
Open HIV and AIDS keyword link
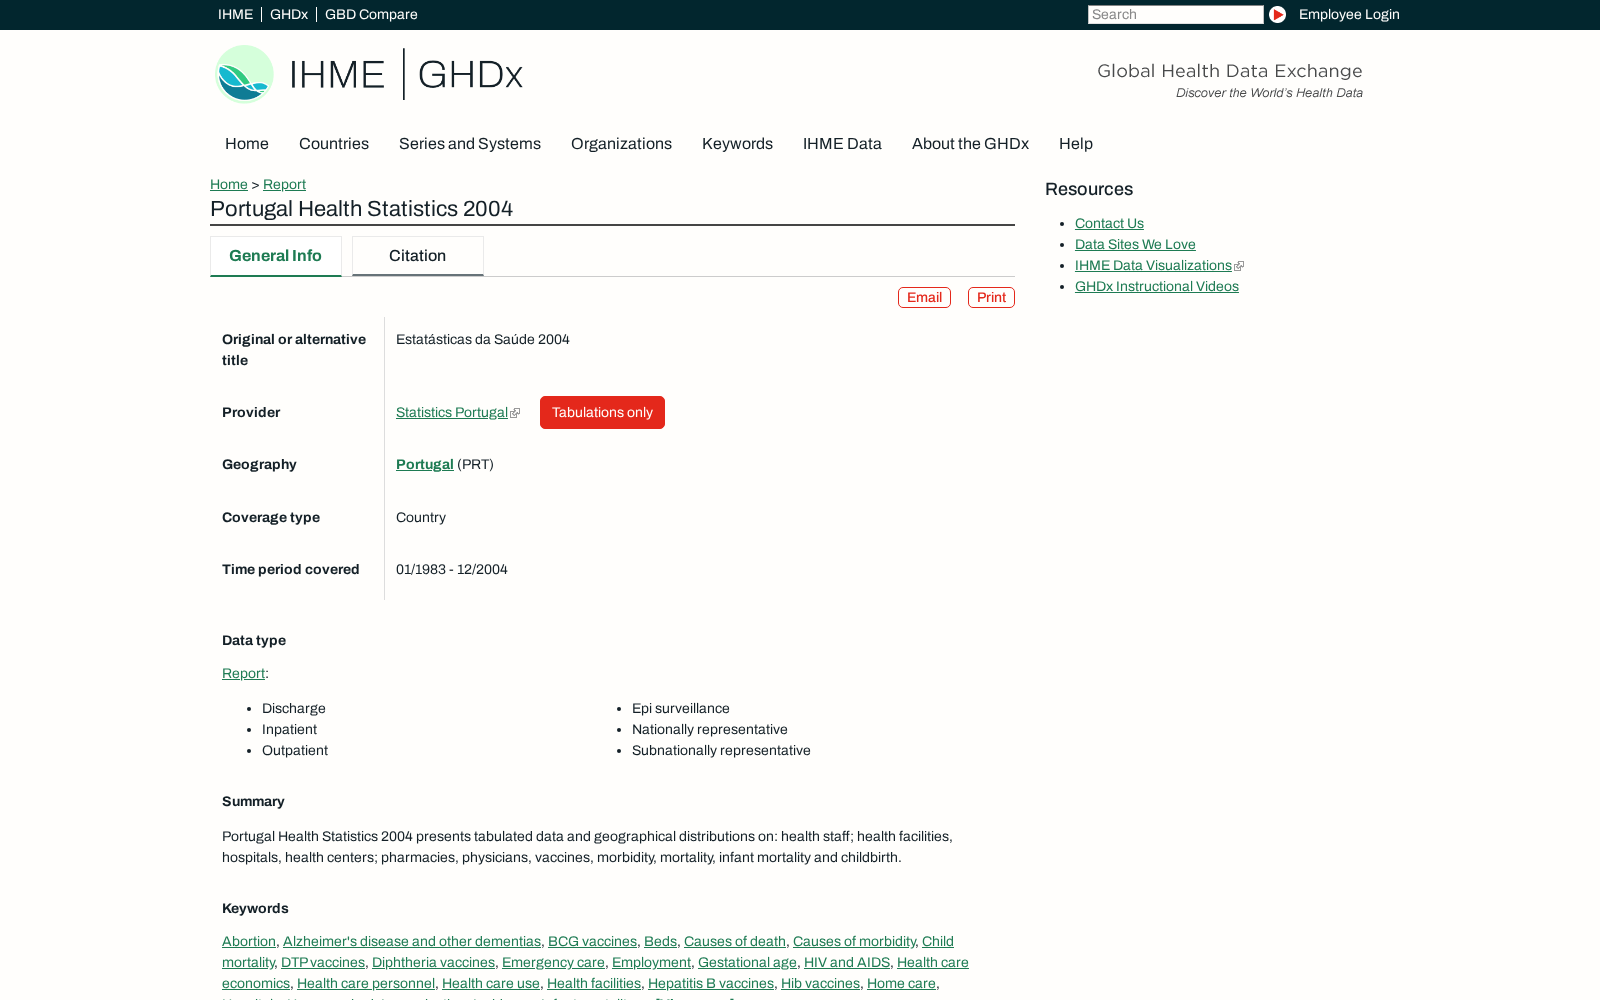pos(847,963)
